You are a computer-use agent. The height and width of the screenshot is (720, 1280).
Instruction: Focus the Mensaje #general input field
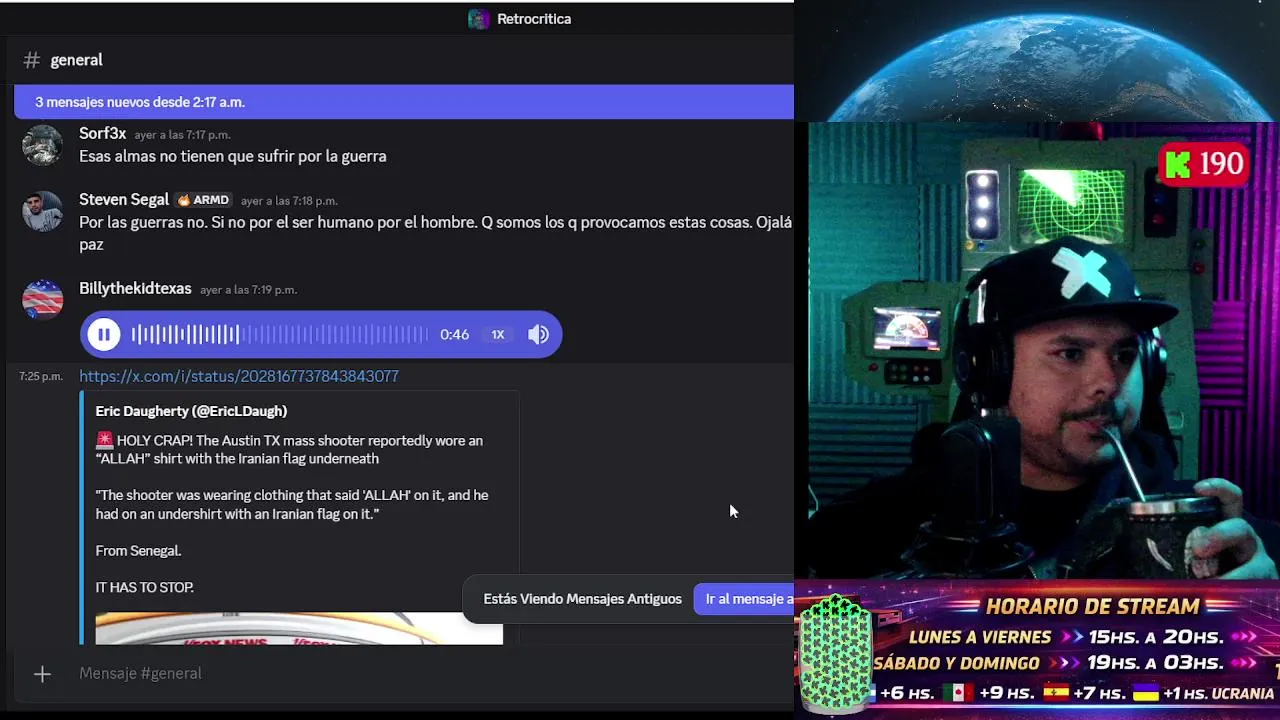point(400,674)
